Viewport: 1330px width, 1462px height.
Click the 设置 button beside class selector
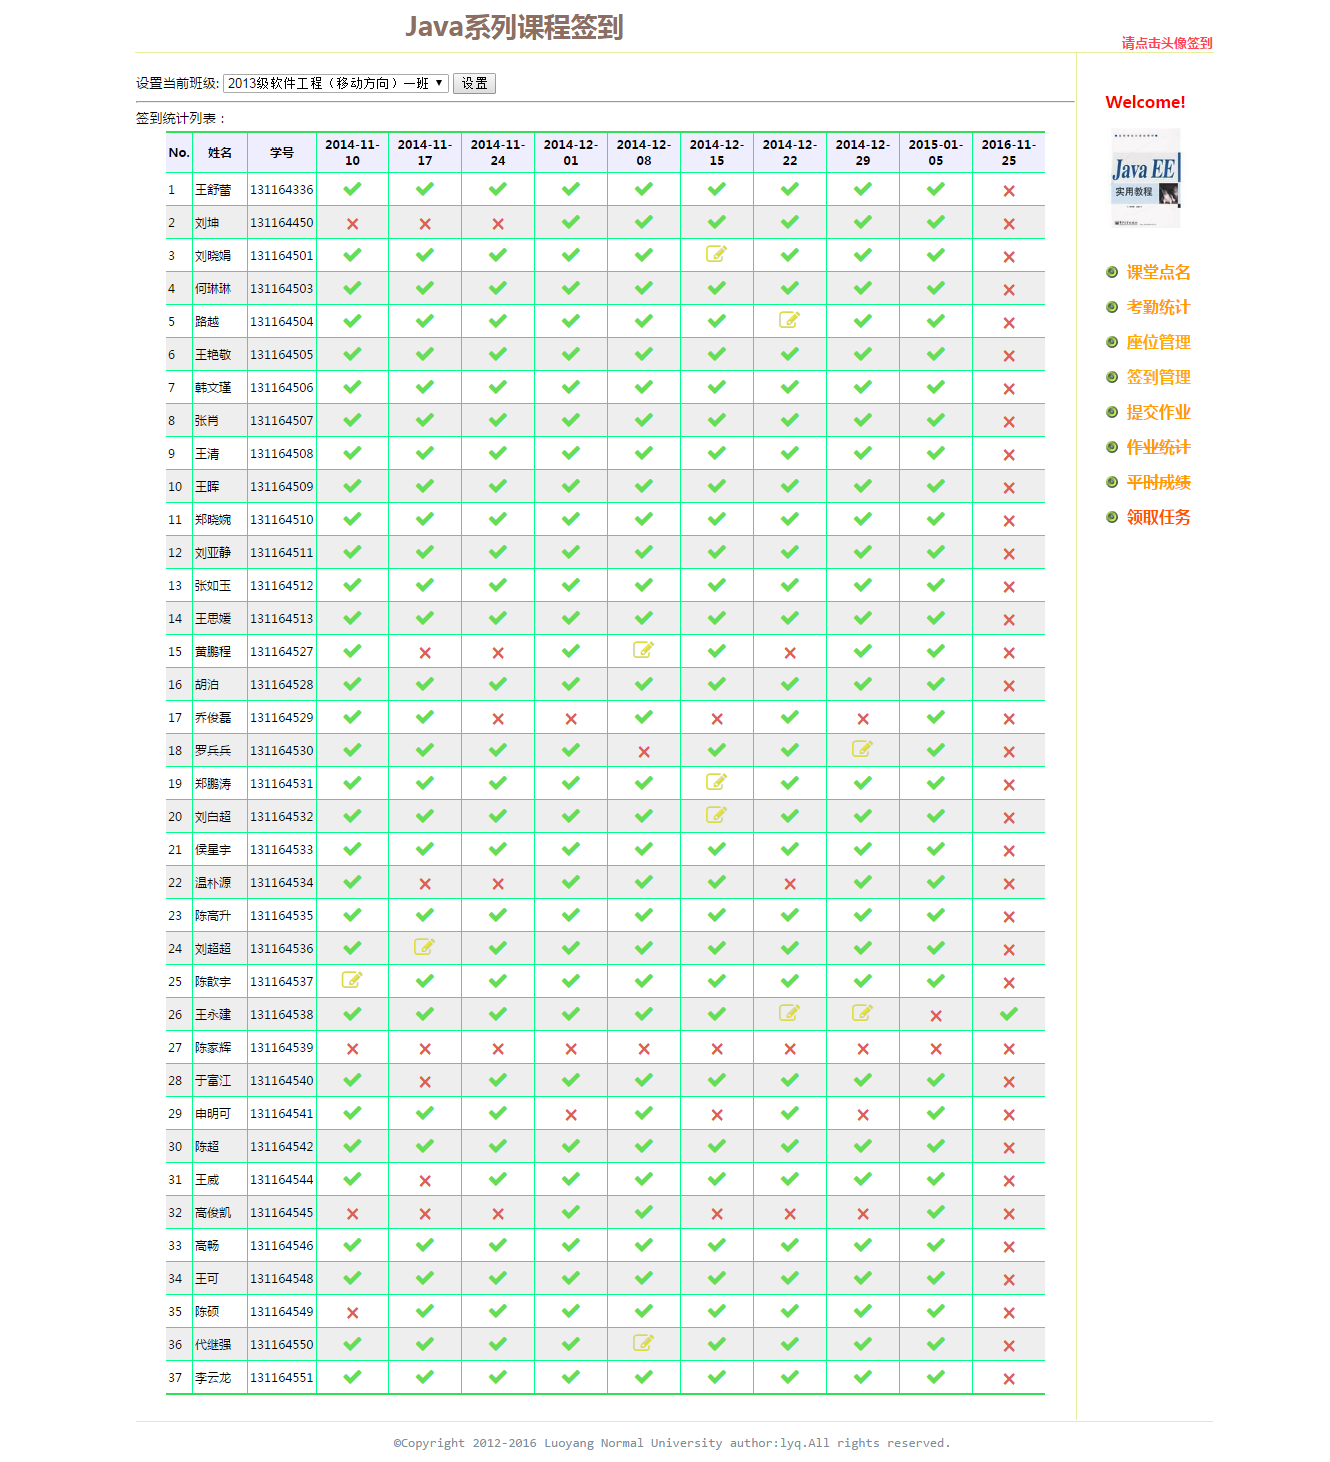coord(474,83)
